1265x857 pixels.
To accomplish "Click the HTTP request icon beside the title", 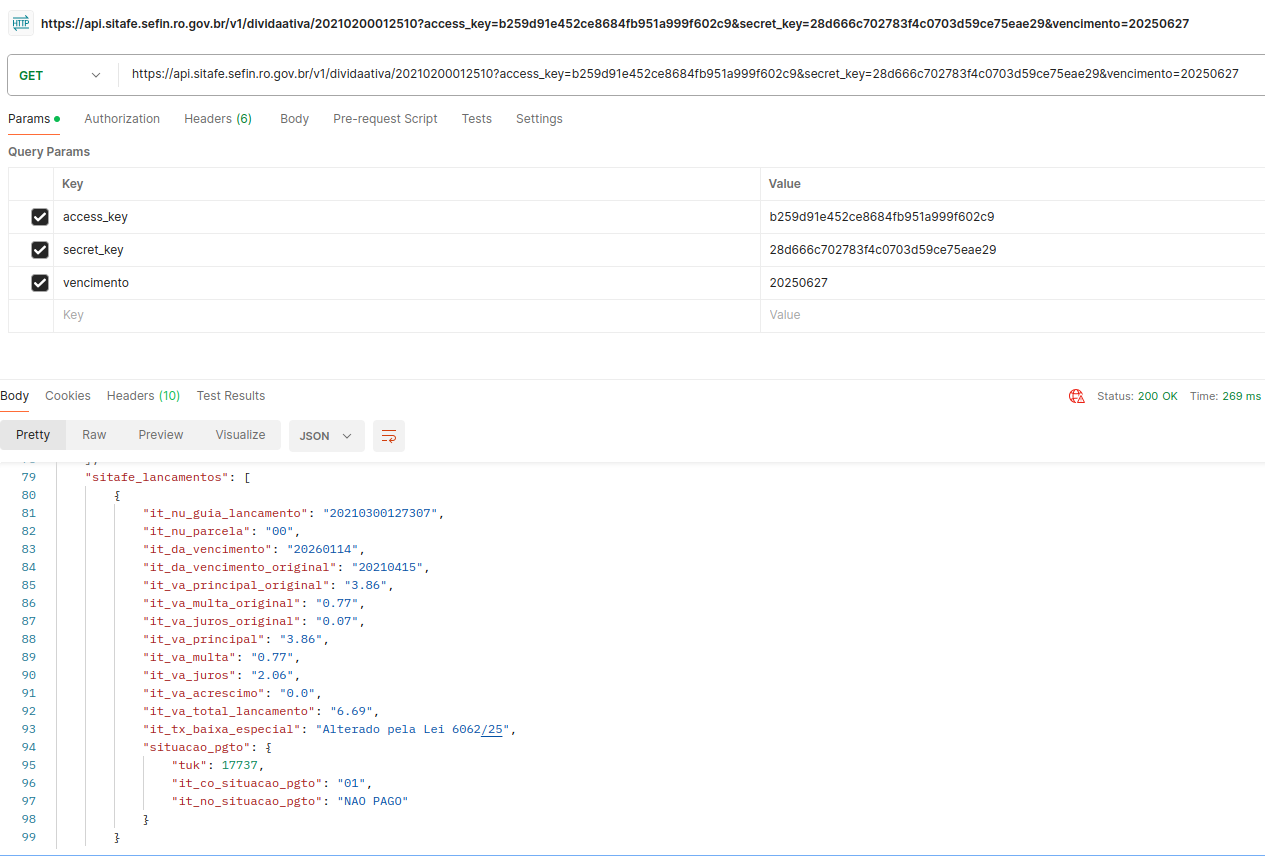I will pos(20,23).
